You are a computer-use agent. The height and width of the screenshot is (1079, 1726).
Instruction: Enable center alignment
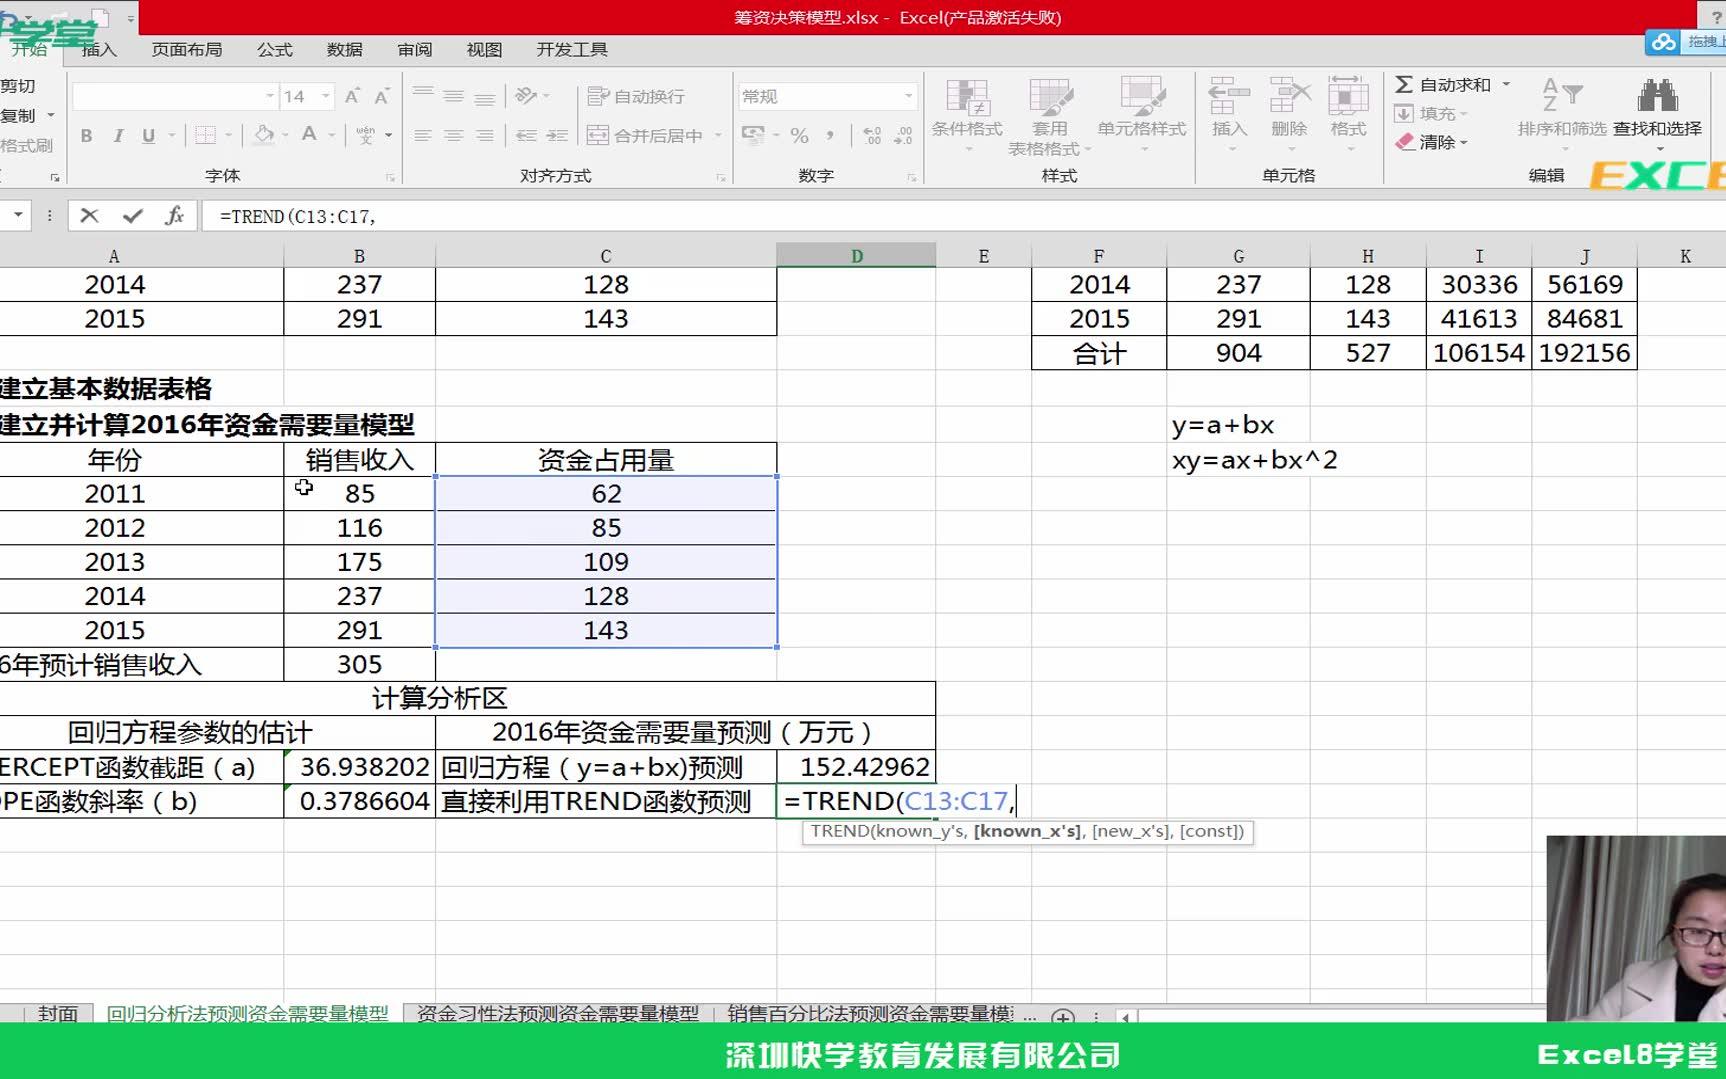(453, 135)
